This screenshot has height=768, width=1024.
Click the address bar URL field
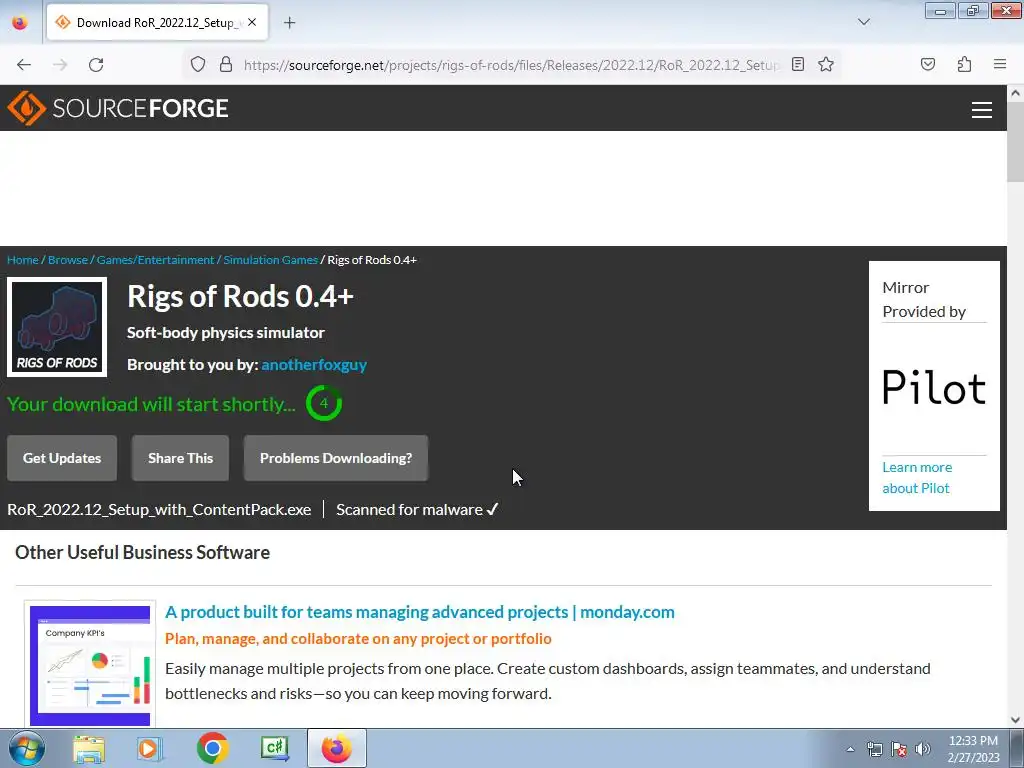pyautogui.click(x=511, y=65)
